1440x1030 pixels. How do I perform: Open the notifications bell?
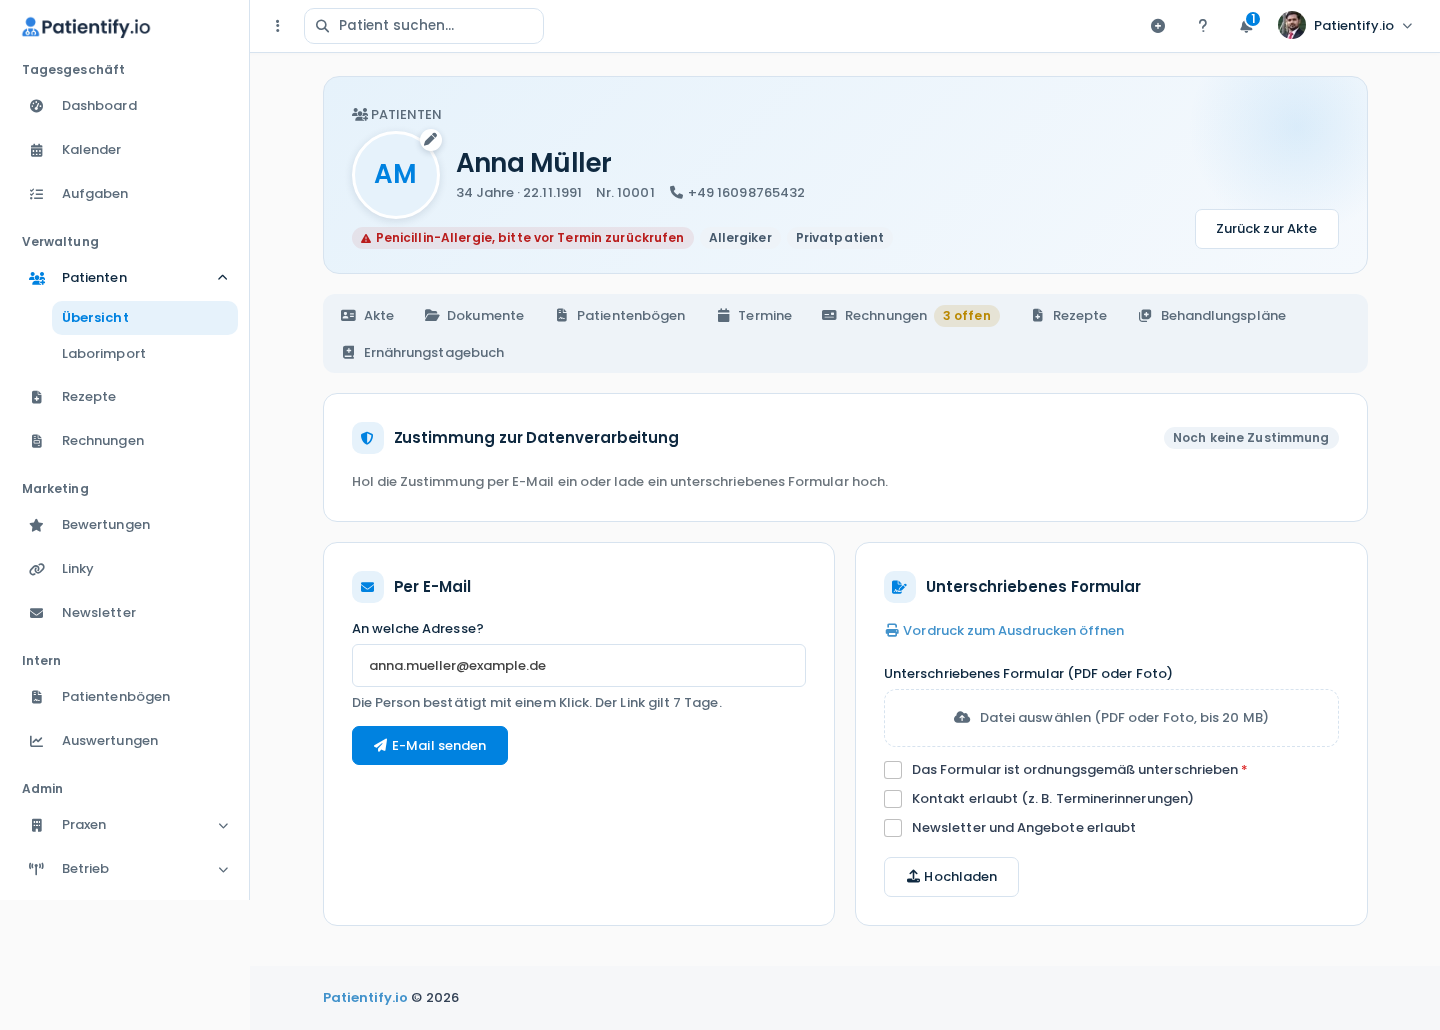pos(1246,26)
